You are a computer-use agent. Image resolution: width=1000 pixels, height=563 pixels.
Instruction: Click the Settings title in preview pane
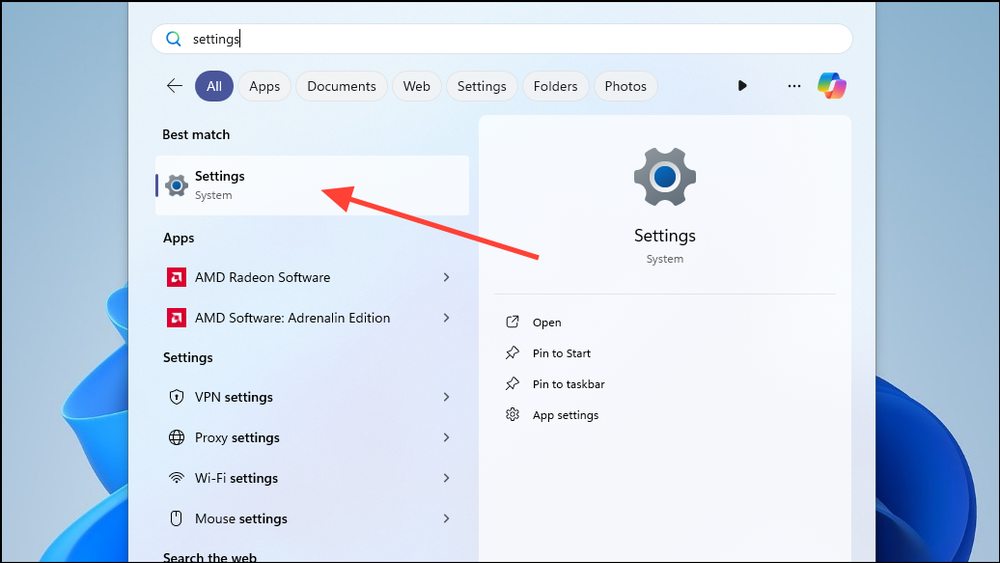click(665, 236)
